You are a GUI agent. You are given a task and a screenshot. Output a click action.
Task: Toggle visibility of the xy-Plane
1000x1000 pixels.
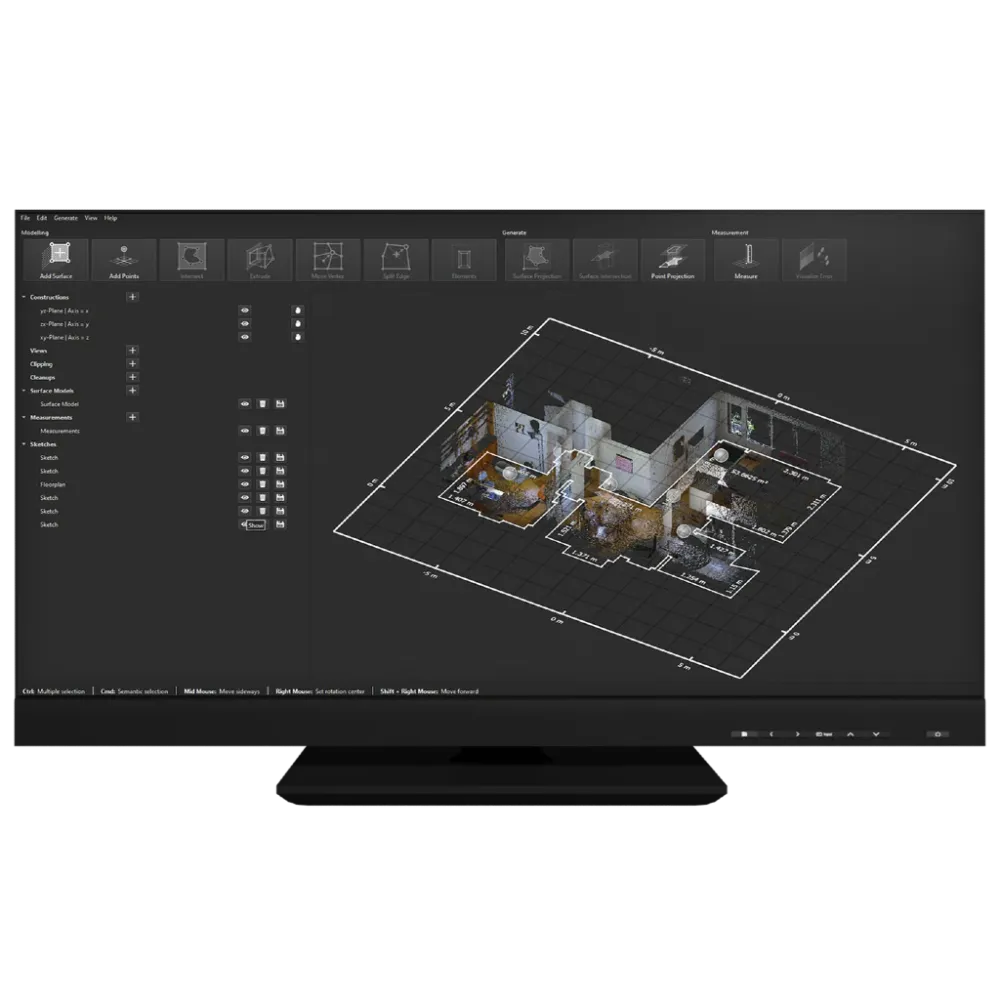(x=245, y=337)
